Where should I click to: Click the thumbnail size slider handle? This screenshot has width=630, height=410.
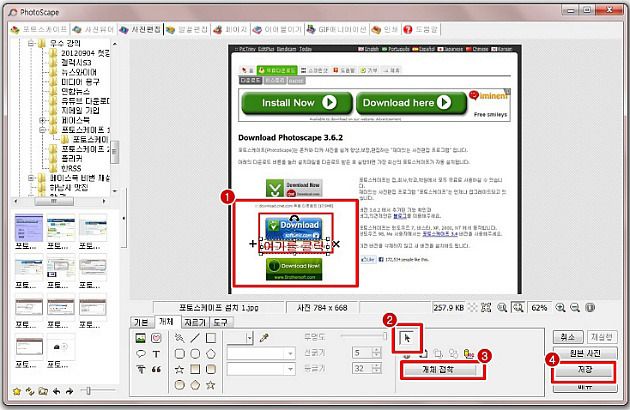[88, 390]
